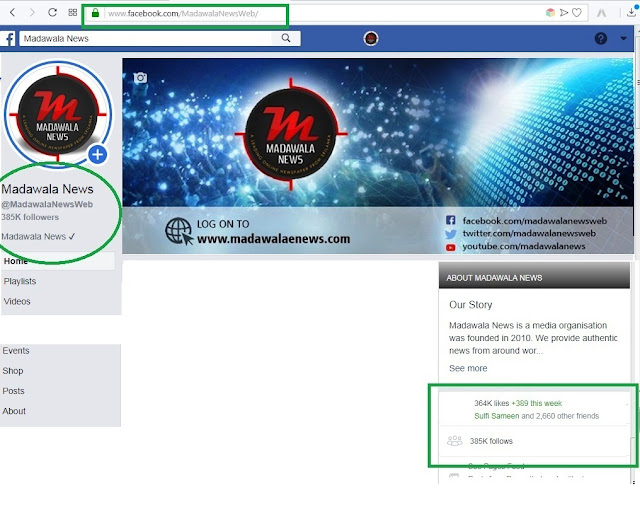Viewport: 640px width, 517px height.
Task: Click the green secure padlock icon
Action: (x=95, y=13)
